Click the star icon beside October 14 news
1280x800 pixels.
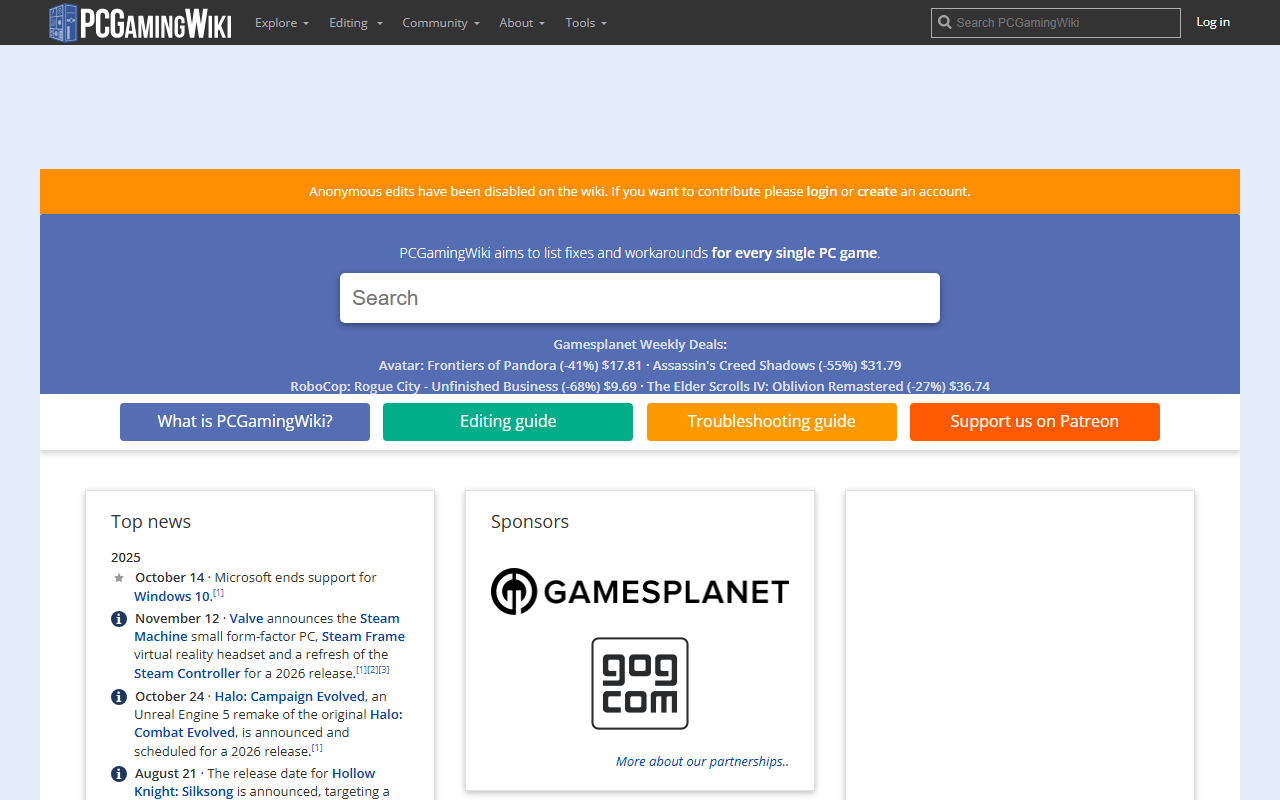pyautogui.click(x=119, y=578)
